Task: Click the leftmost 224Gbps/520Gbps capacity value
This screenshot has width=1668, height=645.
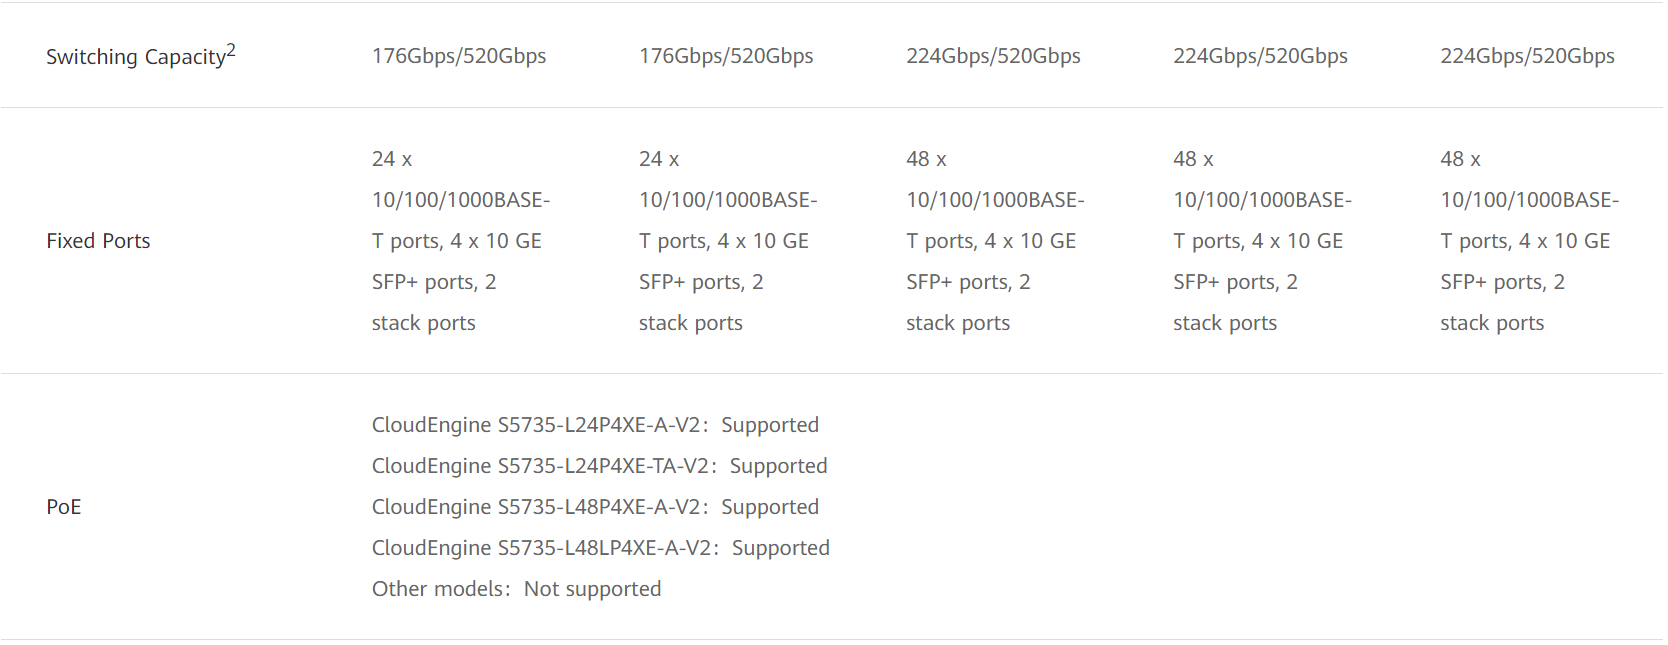Action: [x=993, y=56]
